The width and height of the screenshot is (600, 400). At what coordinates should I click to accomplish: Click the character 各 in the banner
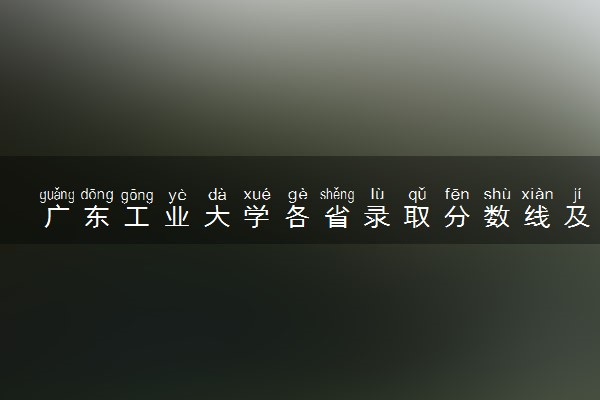(x=297, y=217)
